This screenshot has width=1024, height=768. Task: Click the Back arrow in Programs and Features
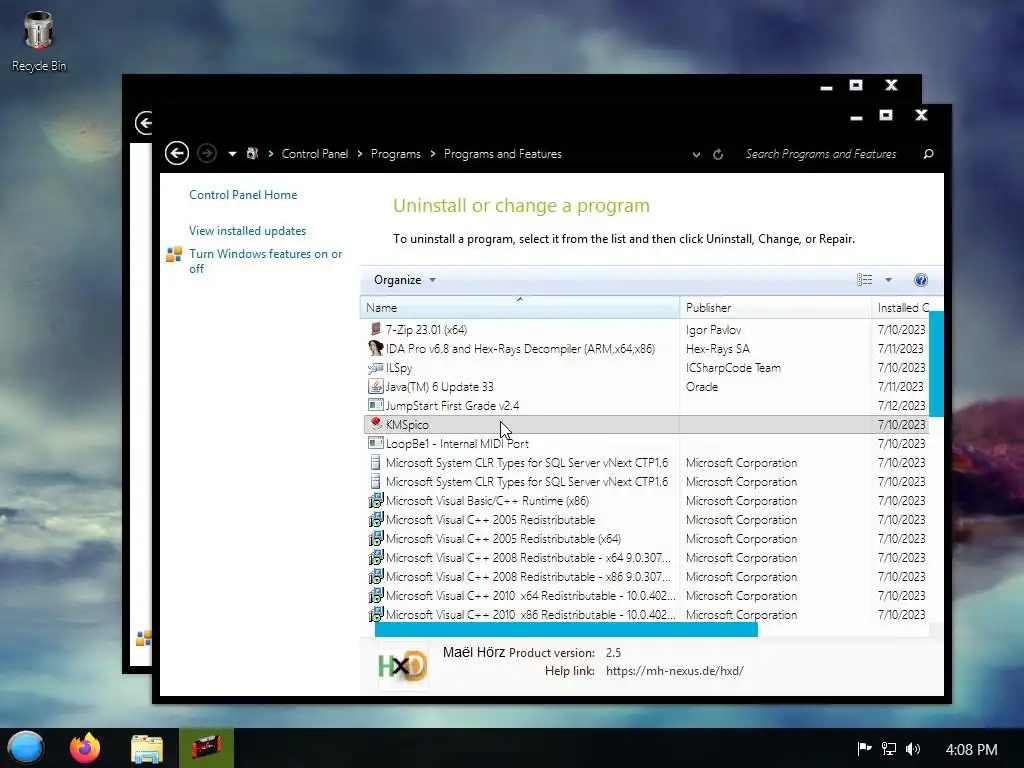[x=176, y=153]
